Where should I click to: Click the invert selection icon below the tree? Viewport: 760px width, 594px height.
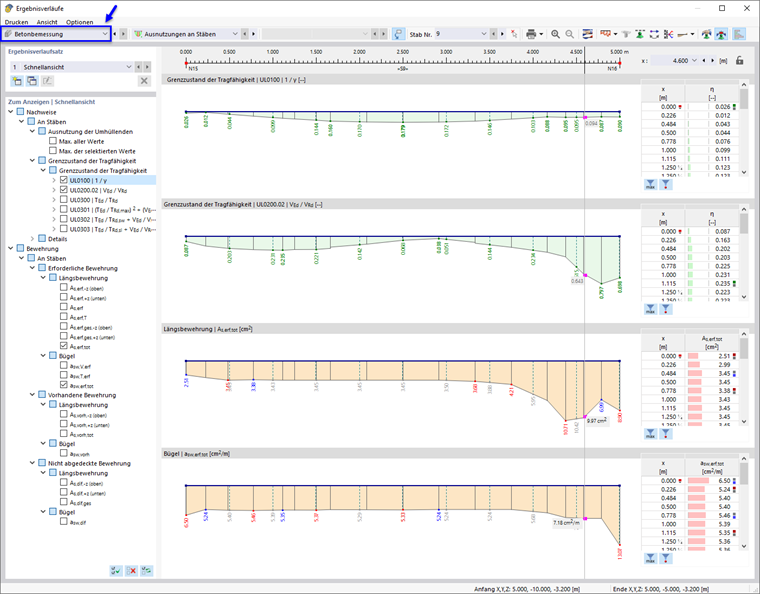147,571
